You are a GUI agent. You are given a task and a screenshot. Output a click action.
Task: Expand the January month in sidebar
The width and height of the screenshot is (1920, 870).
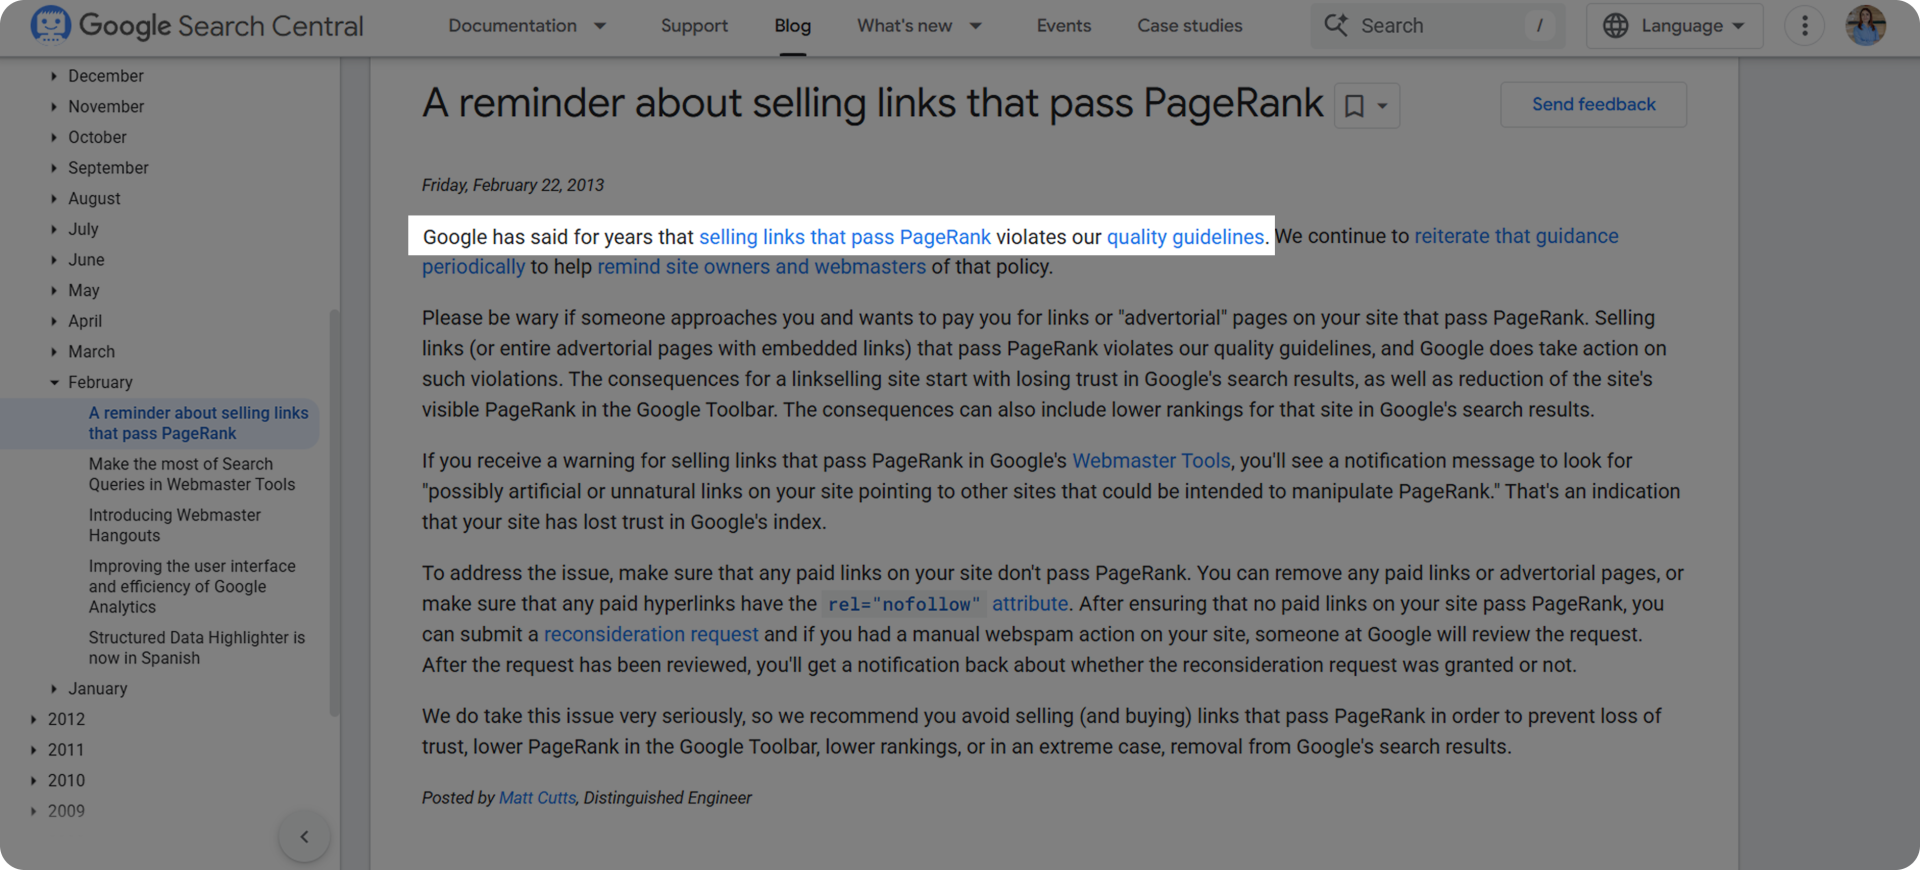(54, 689)
